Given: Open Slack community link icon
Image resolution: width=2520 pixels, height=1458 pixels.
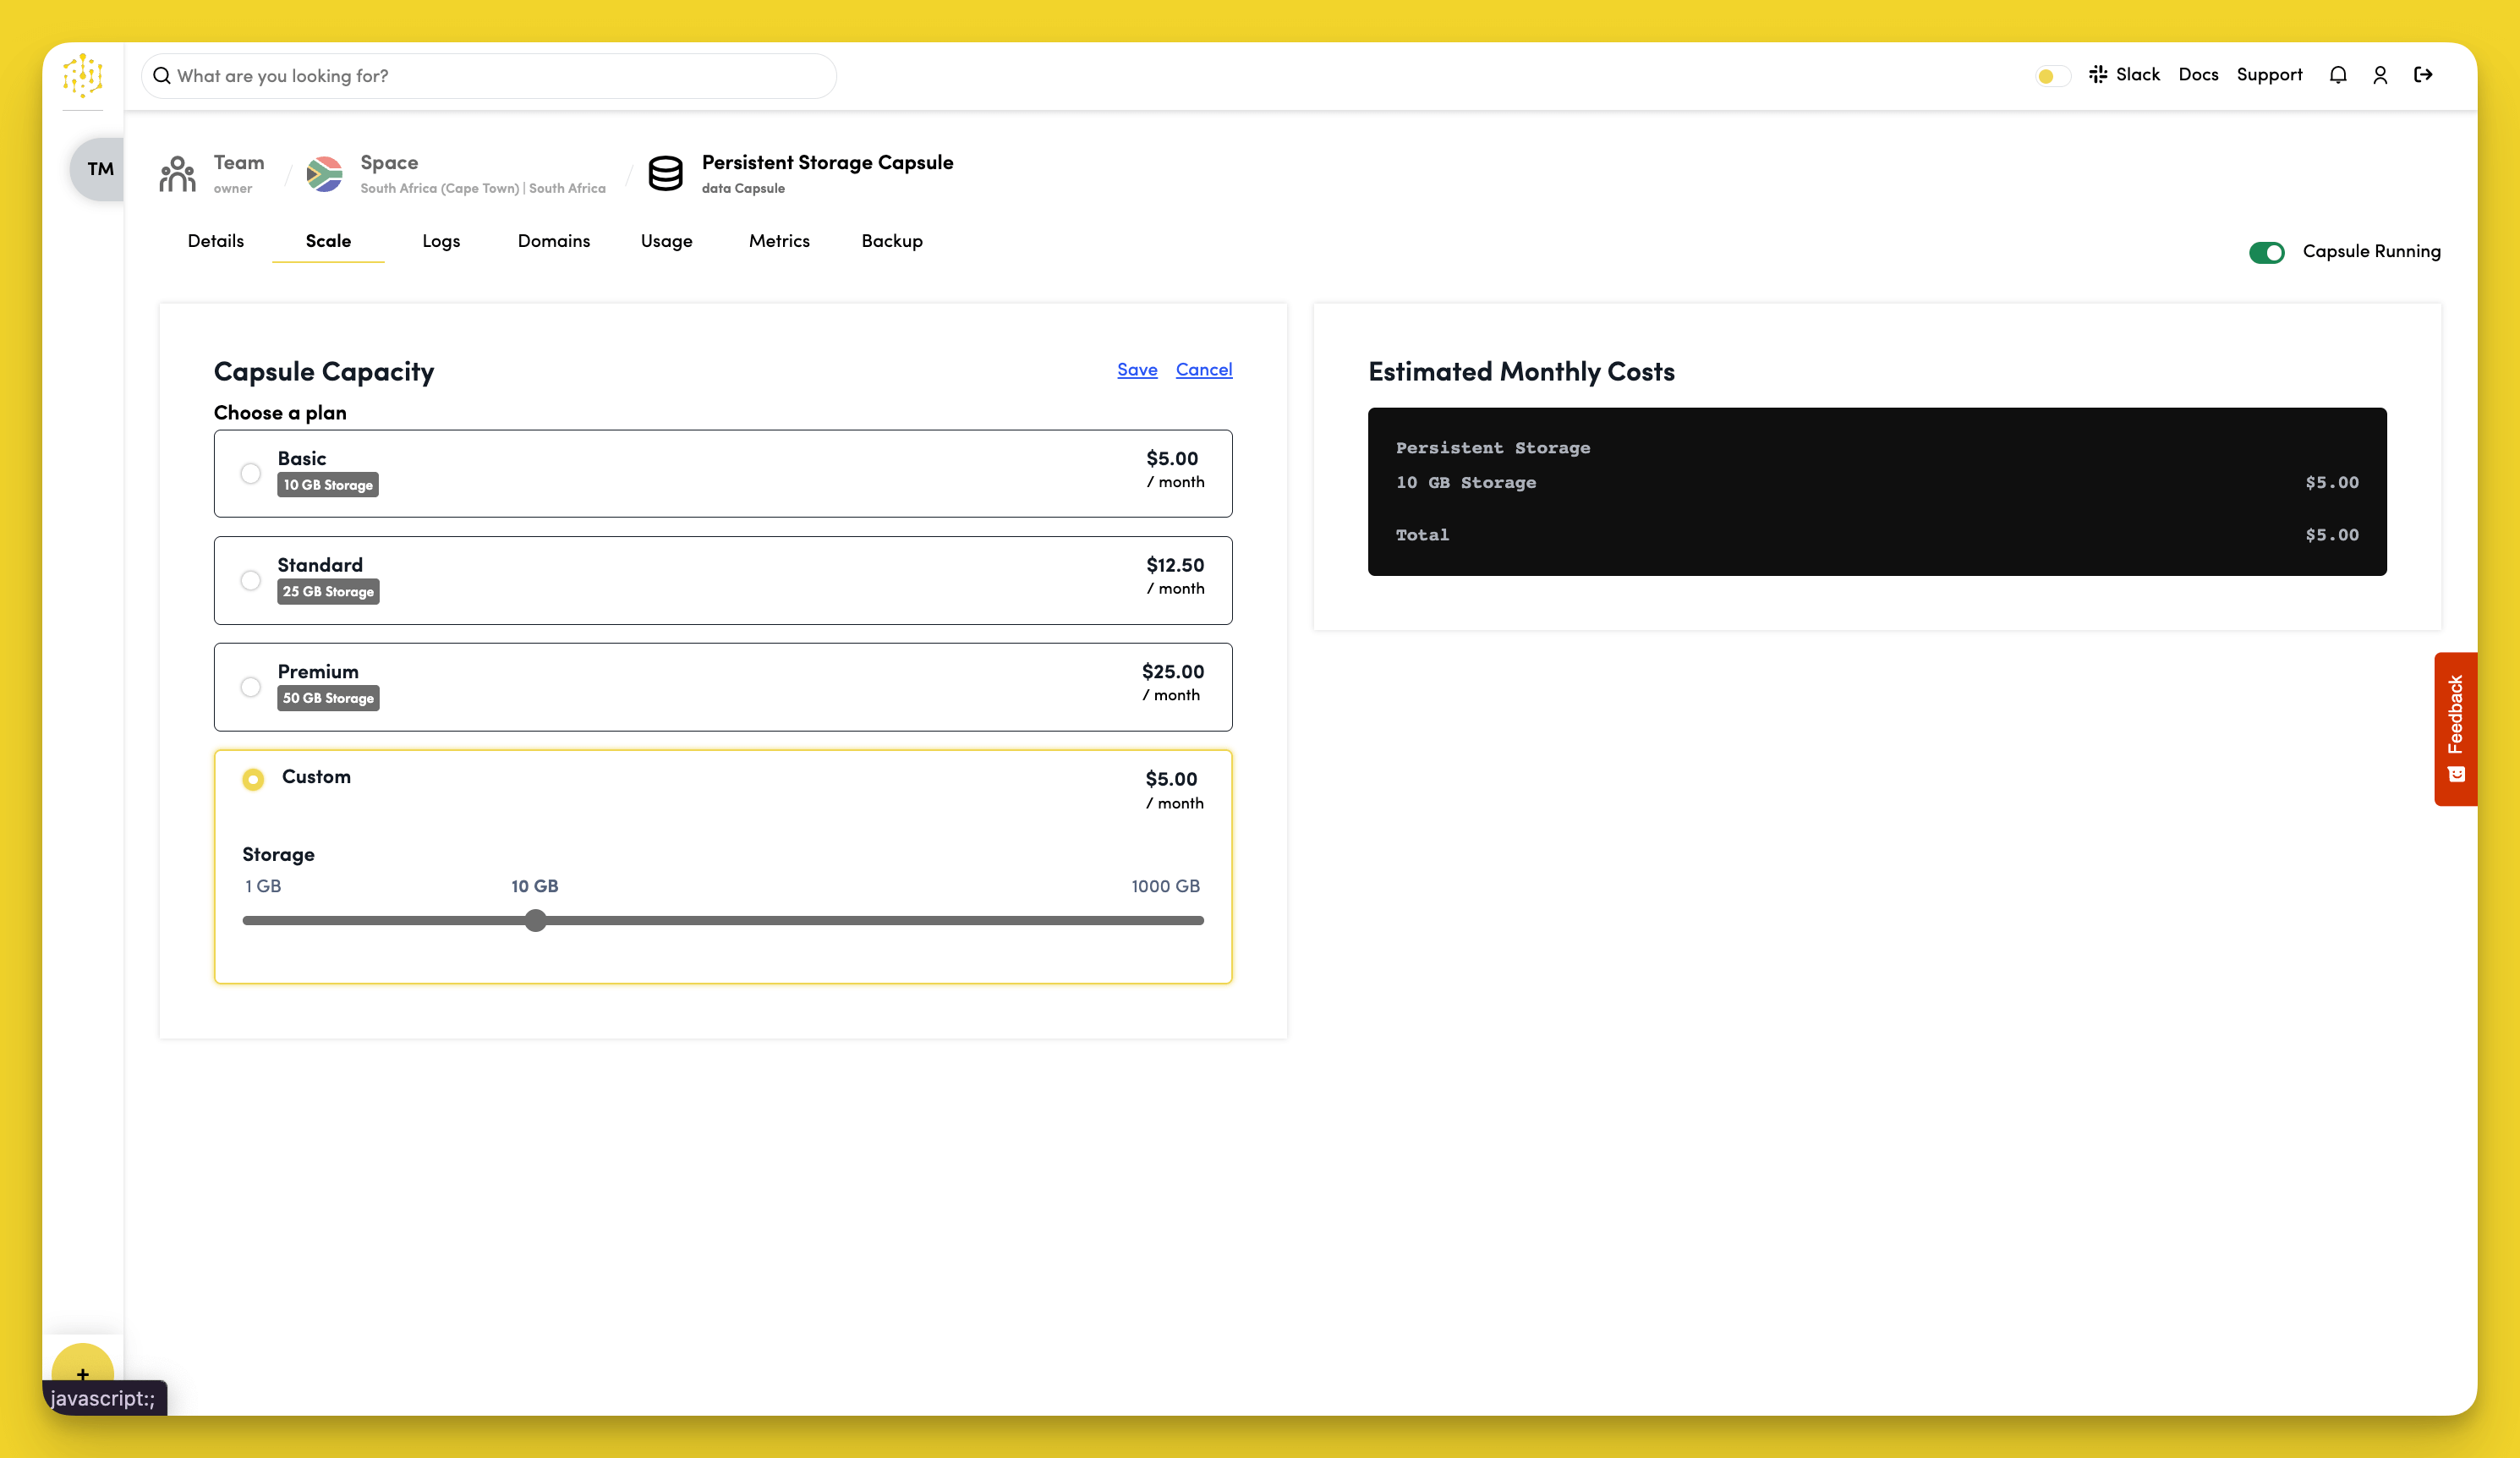Looking at the screenshot, I should pos(2098,75).
